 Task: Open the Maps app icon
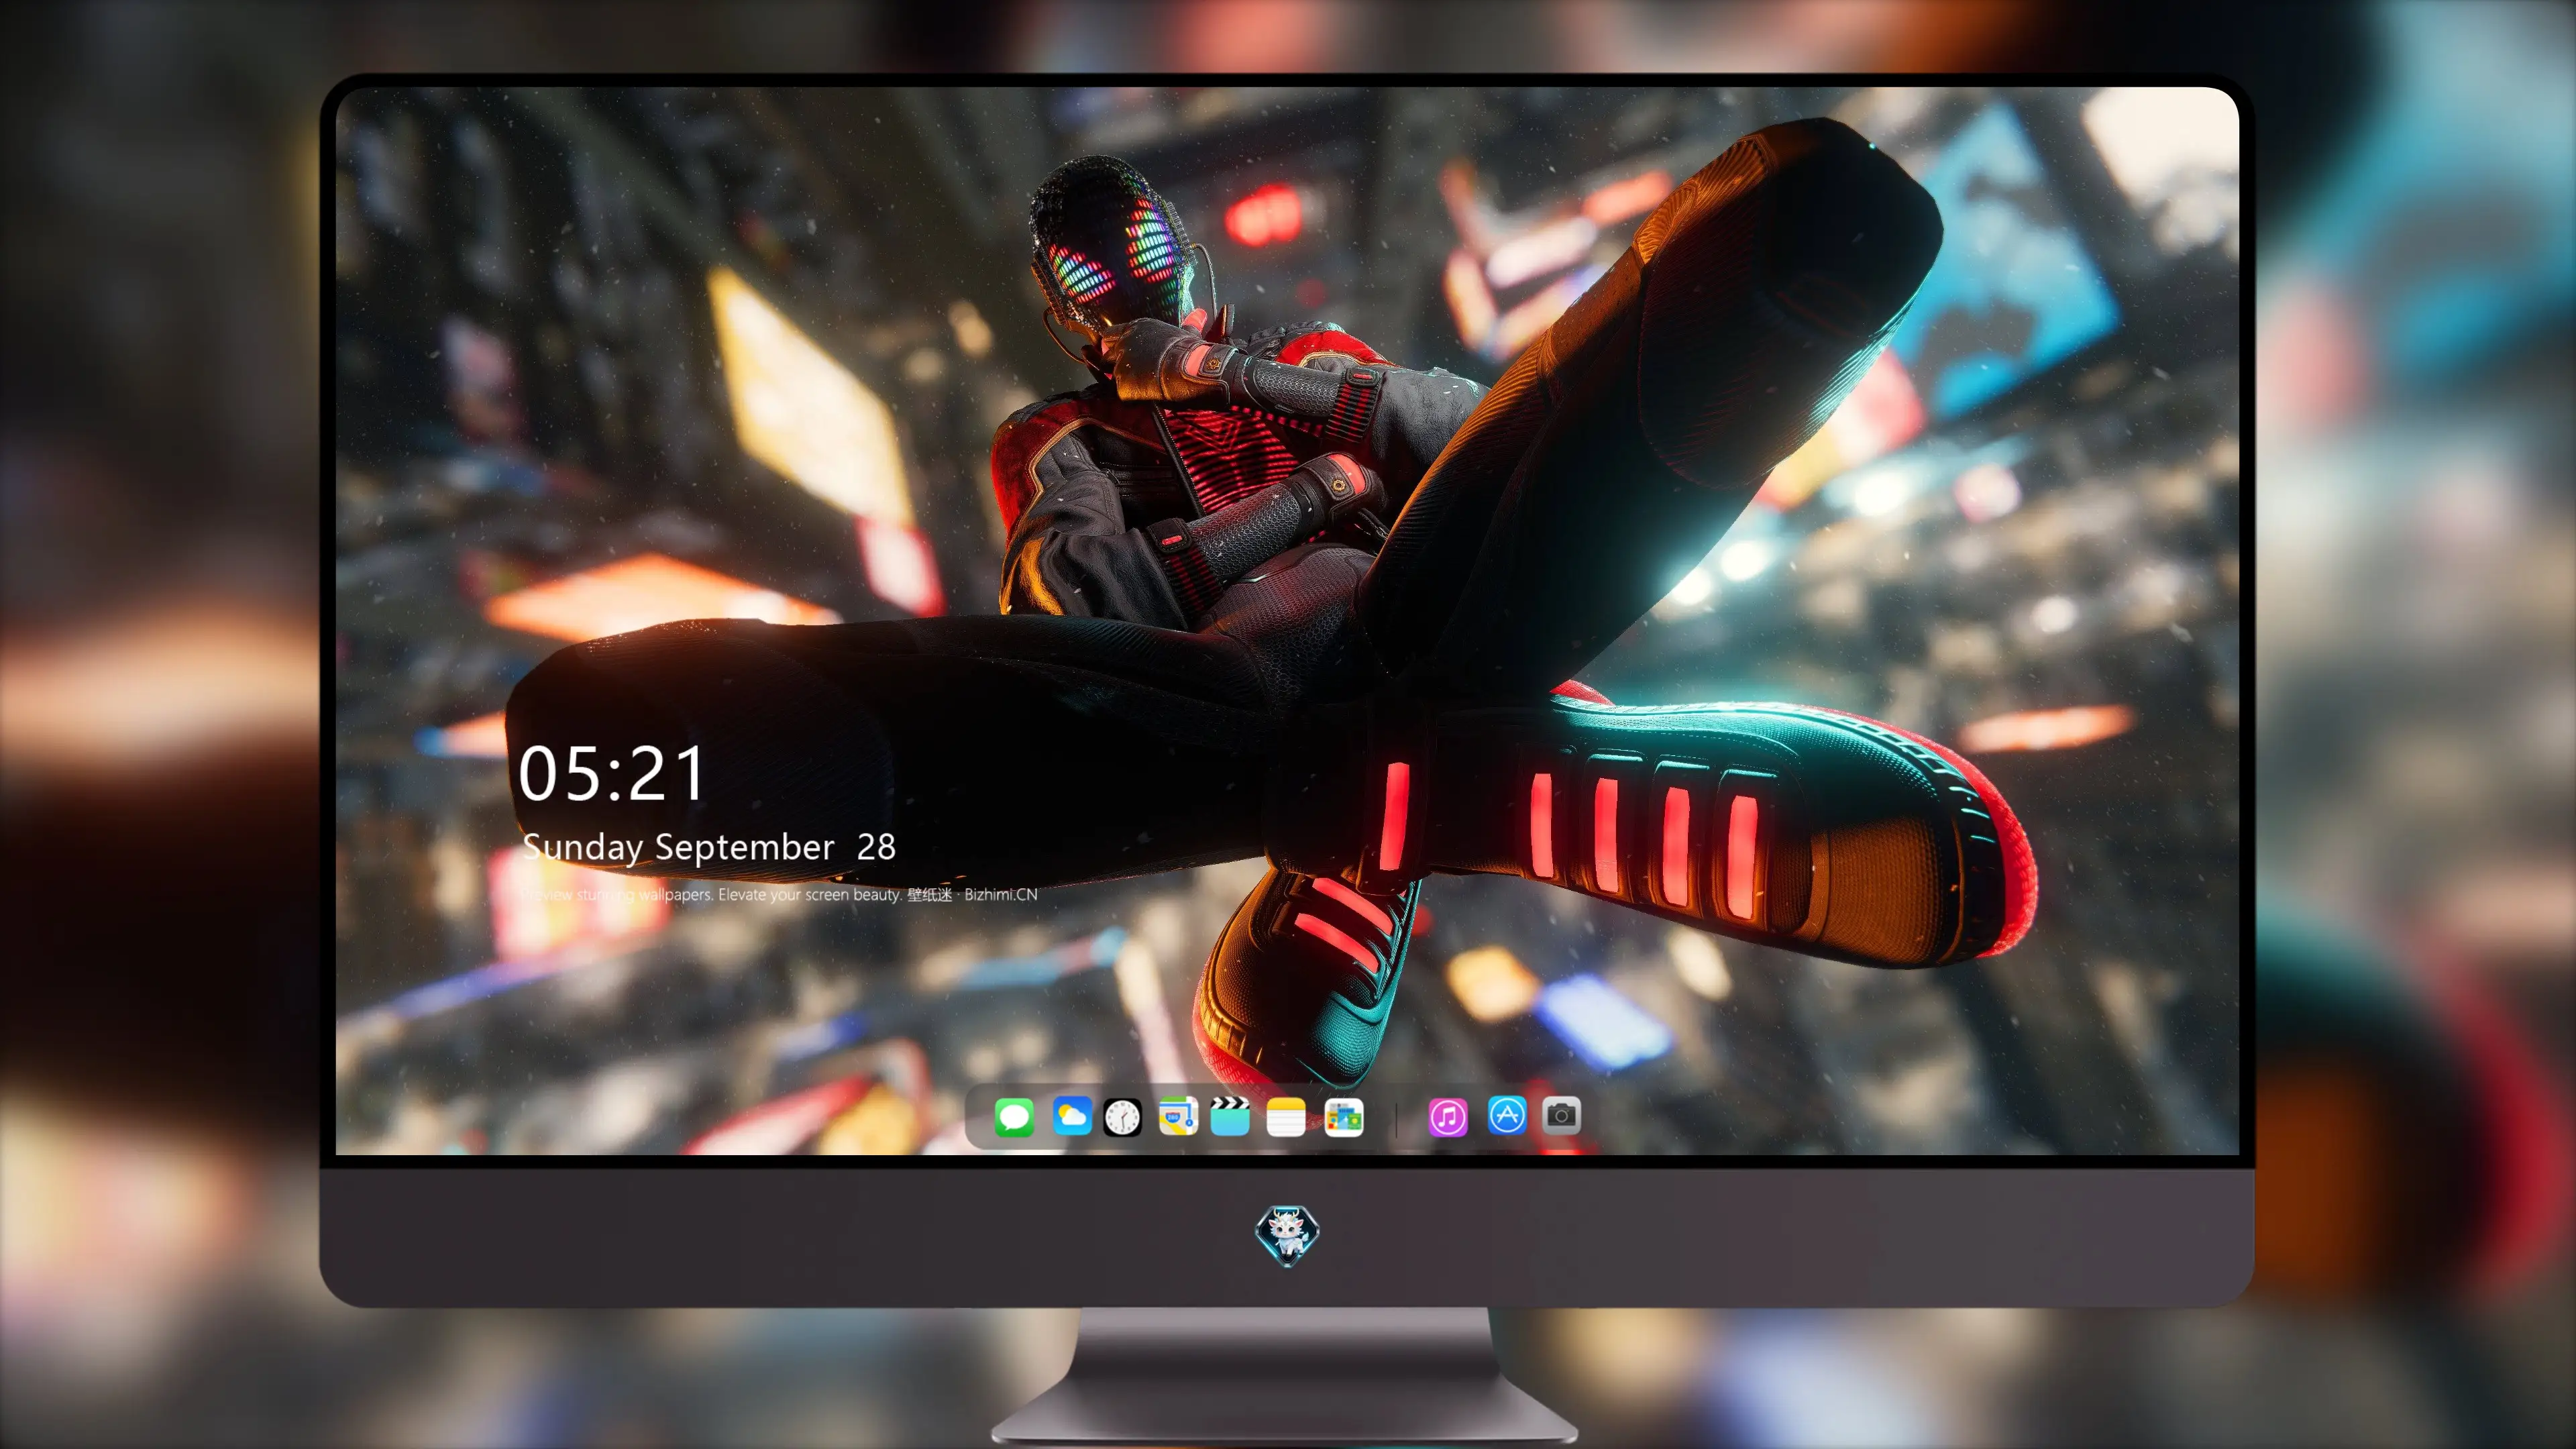1178,1116
